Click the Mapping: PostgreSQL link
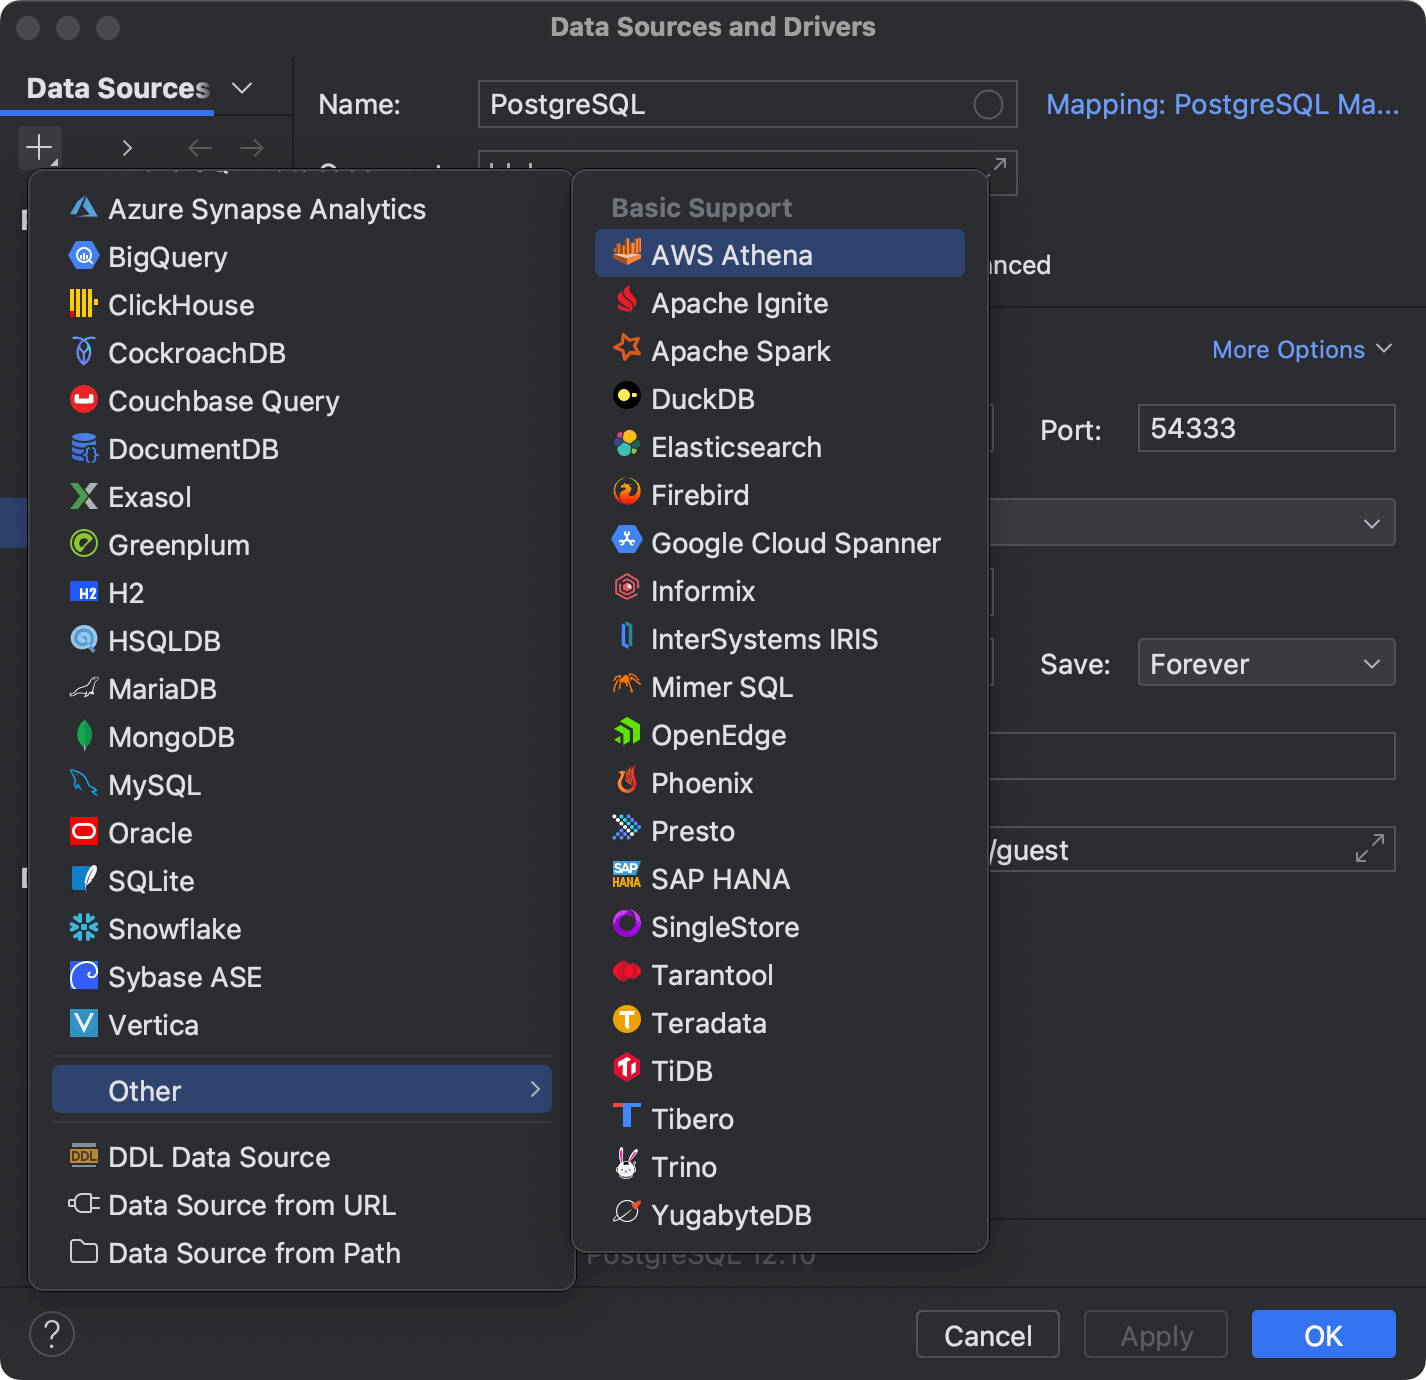Image resolution: width=1426 pixels, height=1380 pixels. point(1222,104)
